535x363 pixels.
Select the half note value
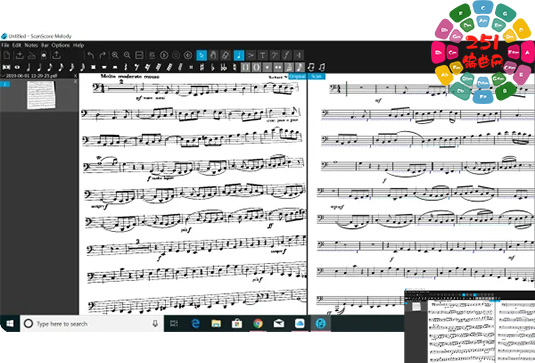(28, 67)
